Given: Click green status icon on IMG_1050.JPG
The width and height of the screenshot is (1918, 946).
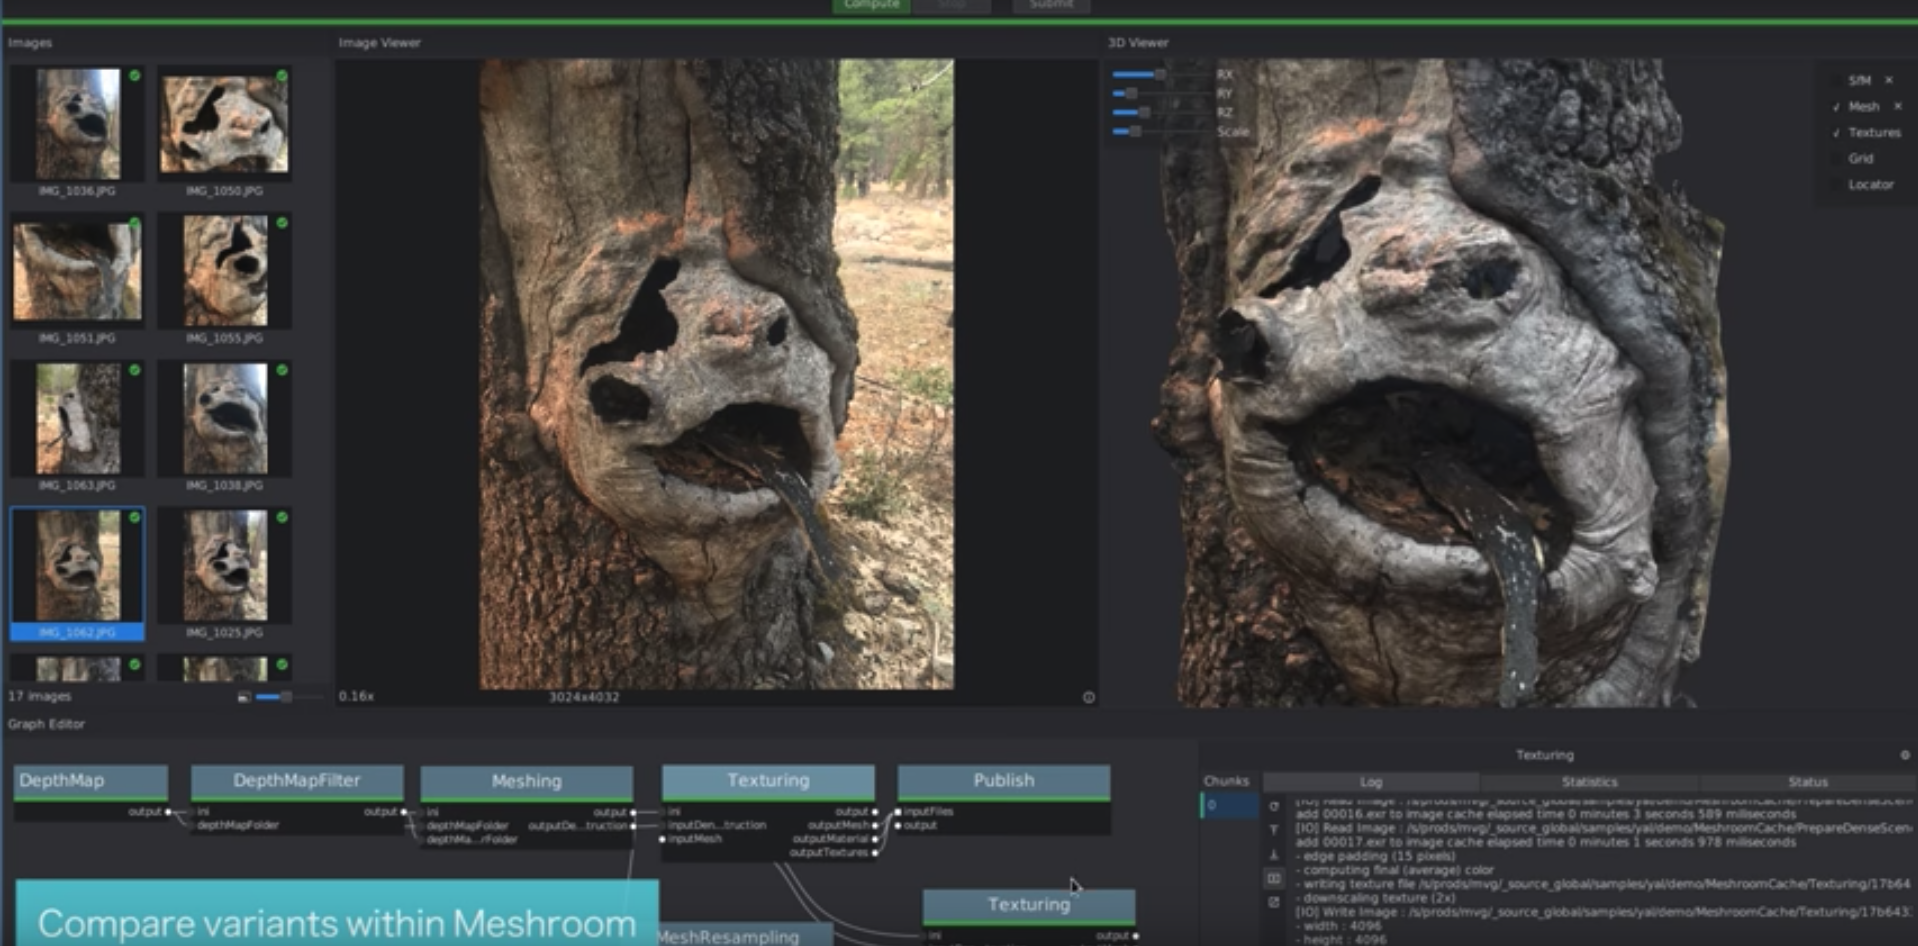Looking at the screenshot, I should (282, 76).
